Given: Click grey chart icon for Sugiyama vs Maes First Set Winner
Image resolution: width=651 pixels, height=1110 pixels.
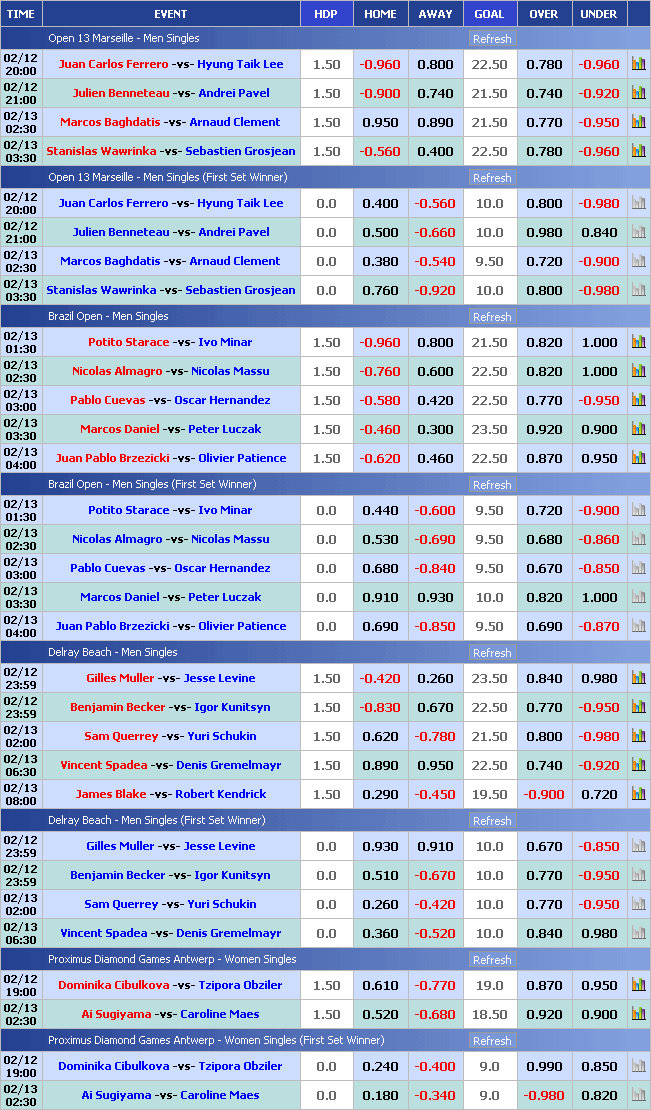Looking at the screenshot, I should 638,1095.
